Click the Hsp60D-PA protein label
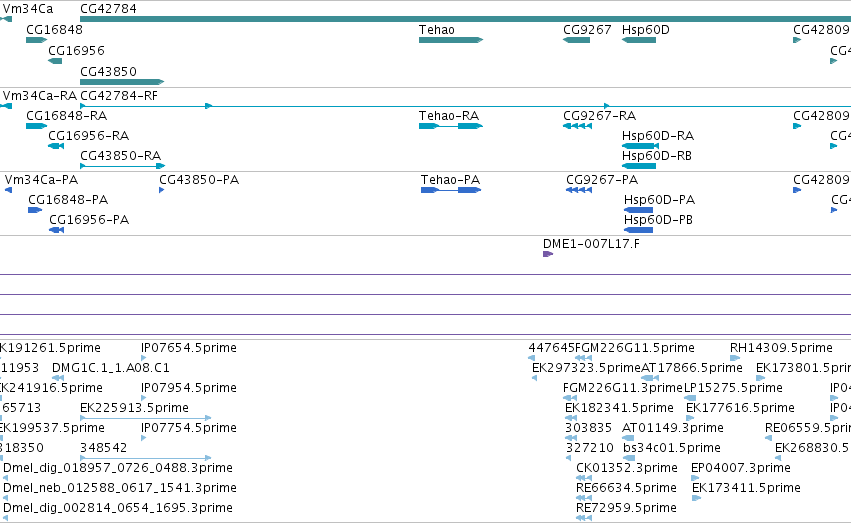This screenshot has height=523, width=851. (659, 200)
